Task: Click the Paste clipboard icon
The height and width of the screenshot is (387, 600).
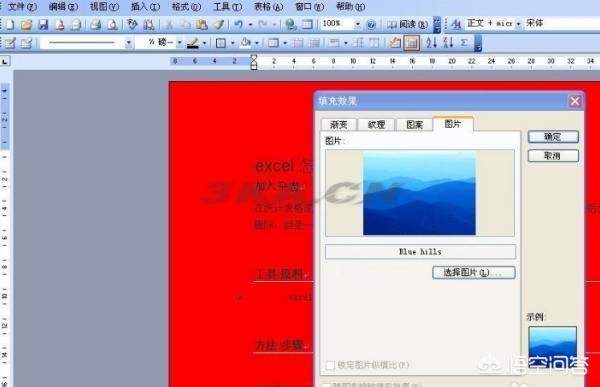Action: 202,25
